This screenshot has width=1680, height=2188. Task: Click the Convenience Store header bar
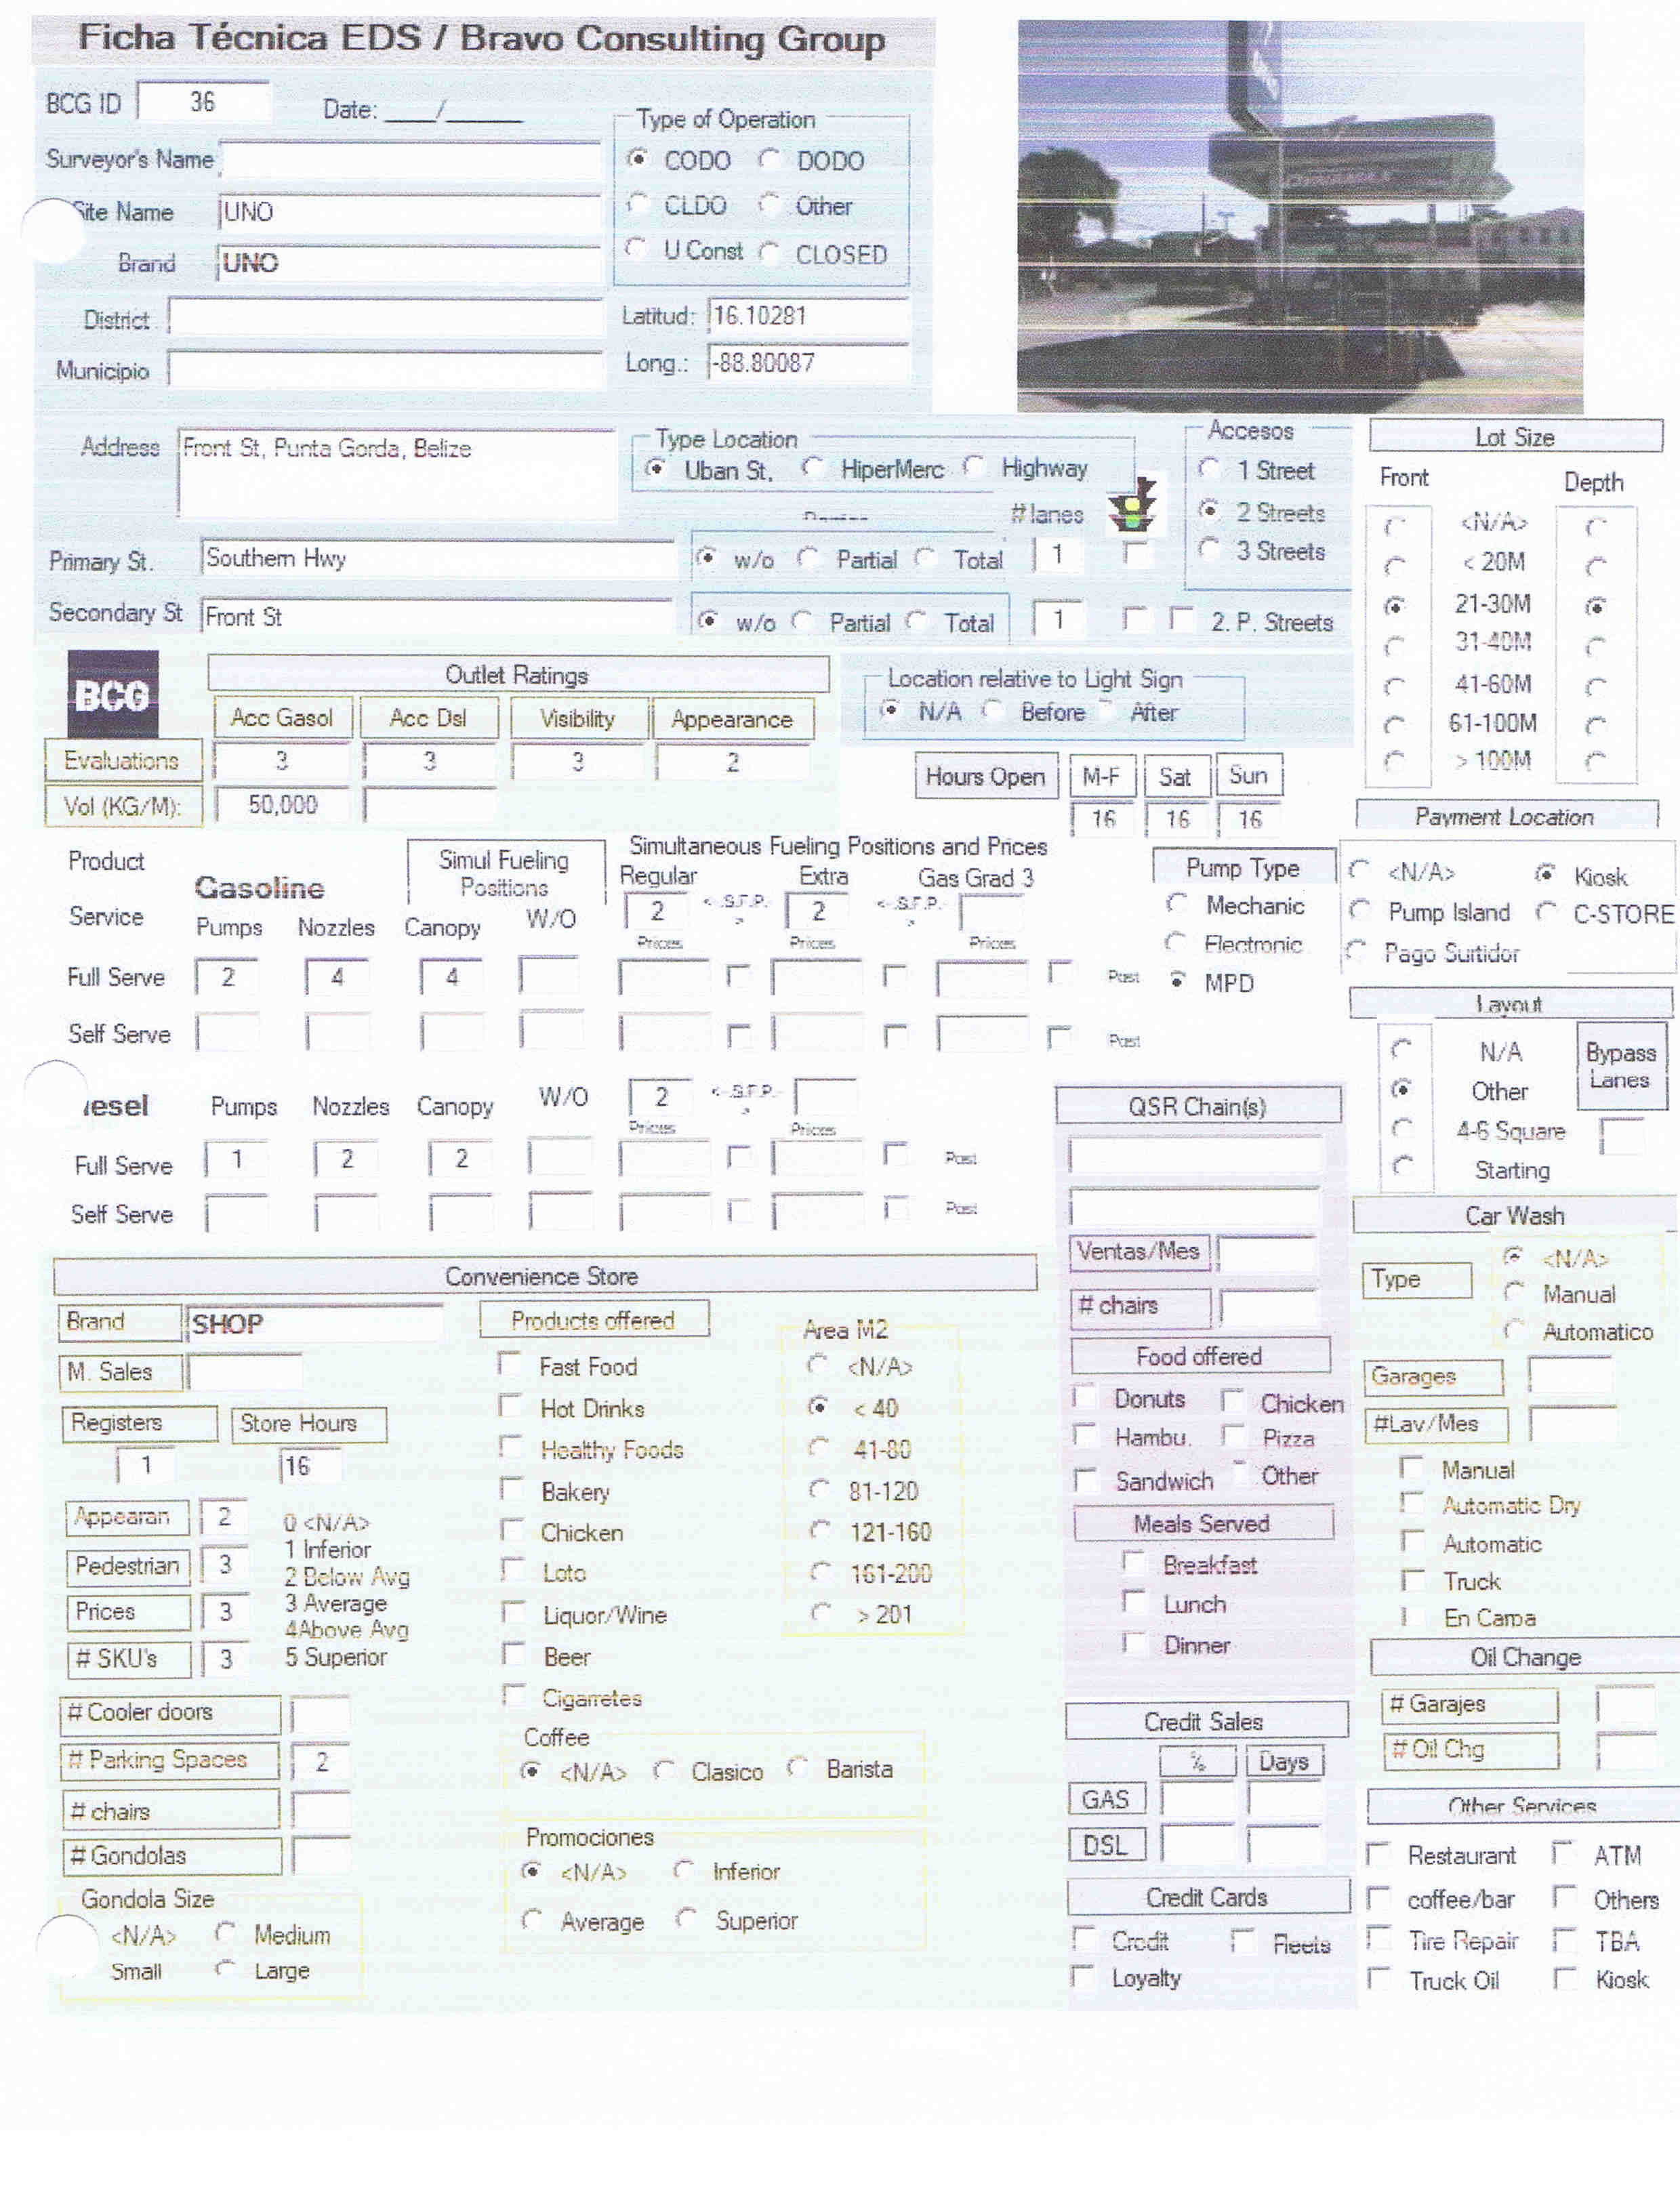[x=545, y=1276]
